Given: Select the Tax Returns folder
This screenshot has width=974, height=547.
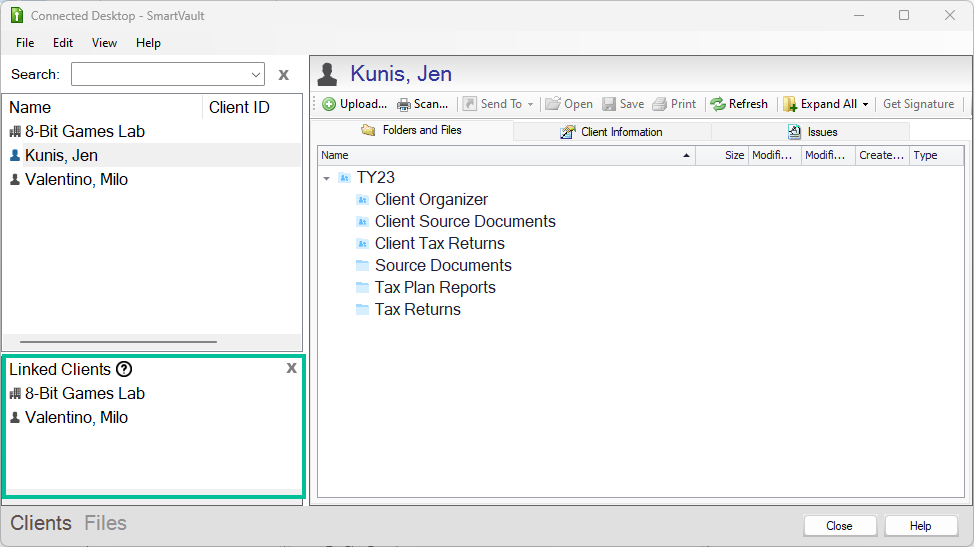Looking at the screenshot, I should pos(417,309).
